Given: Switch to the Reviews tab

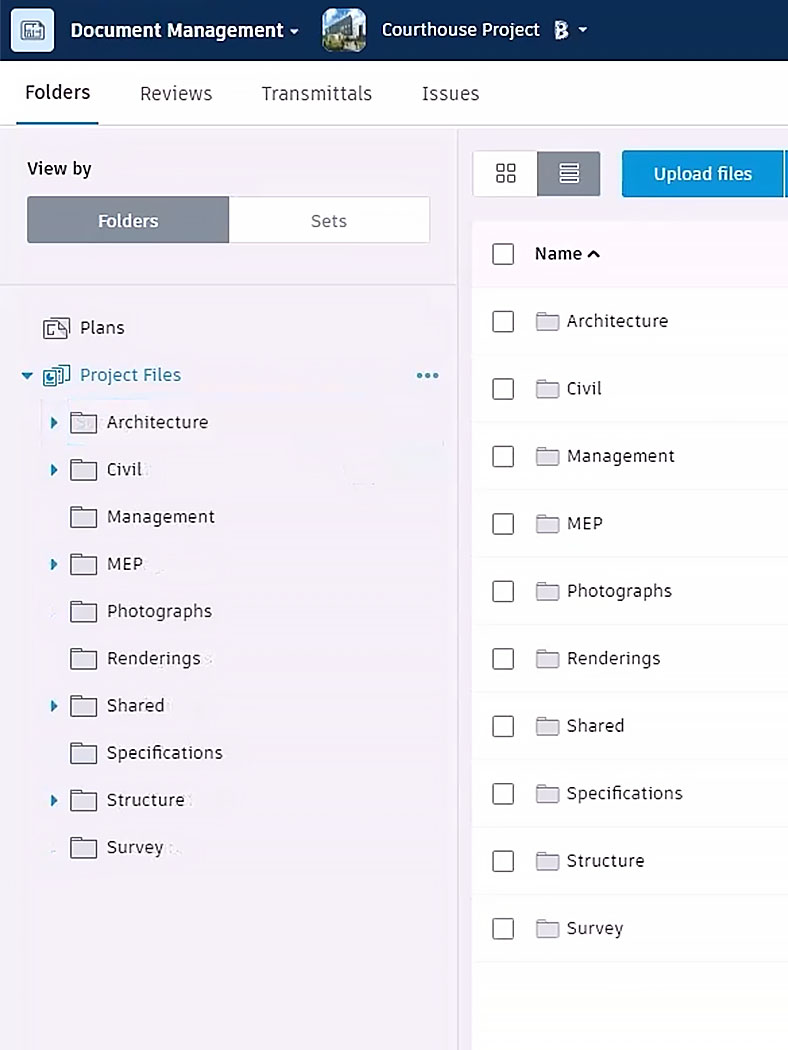Looking at the screenshot, I should (176, 94).
